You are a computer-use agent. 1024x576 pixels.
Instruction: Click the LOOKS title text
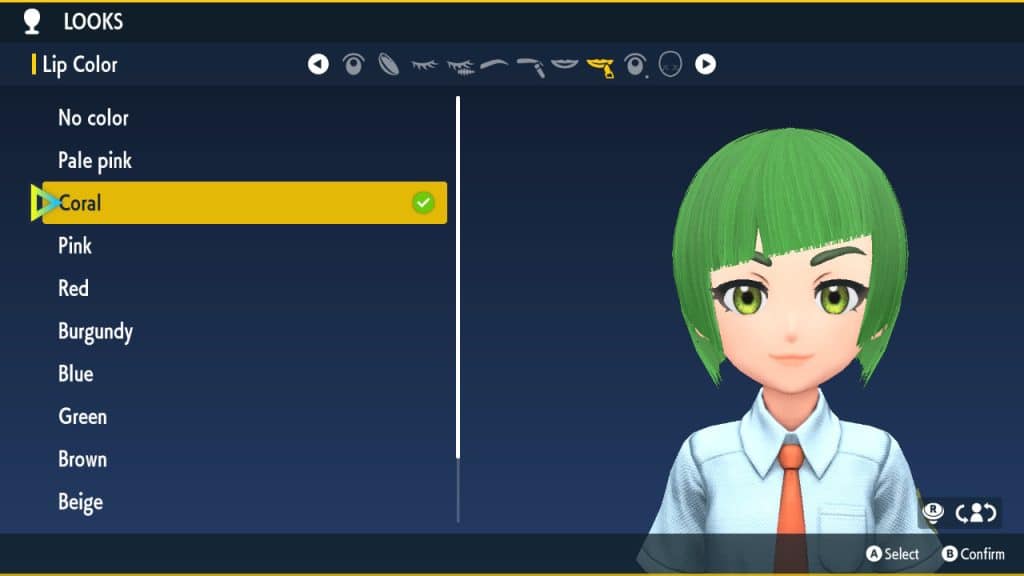click(93, 22)
